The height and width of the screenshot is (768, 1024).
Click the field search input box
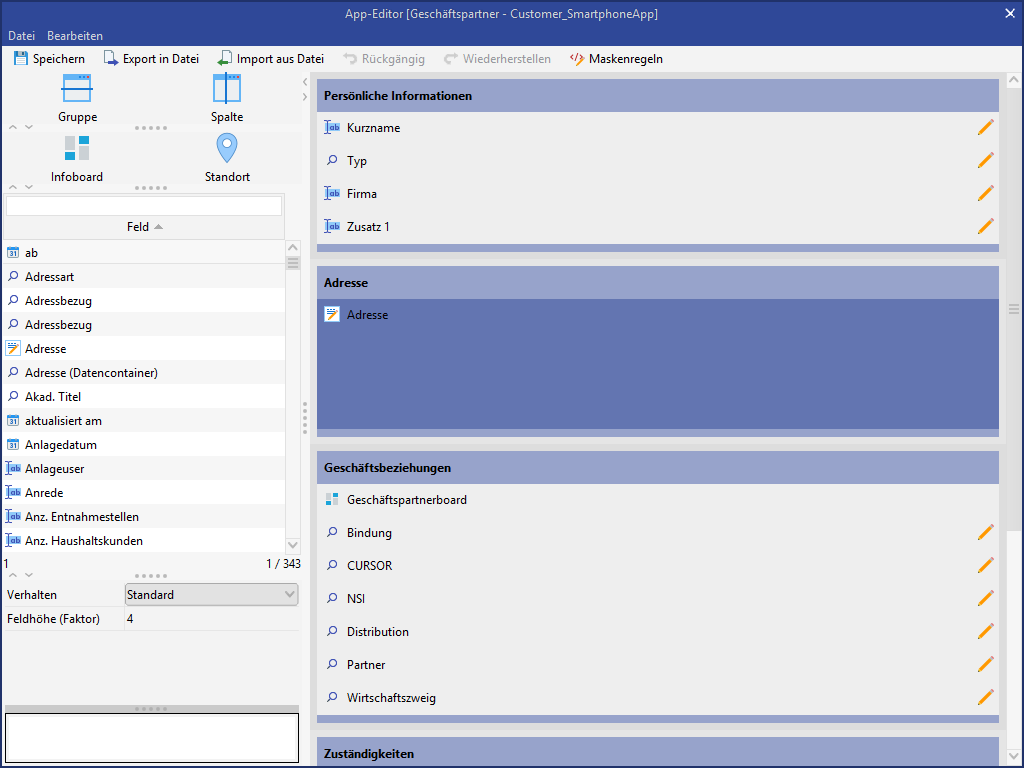[144, 206]
